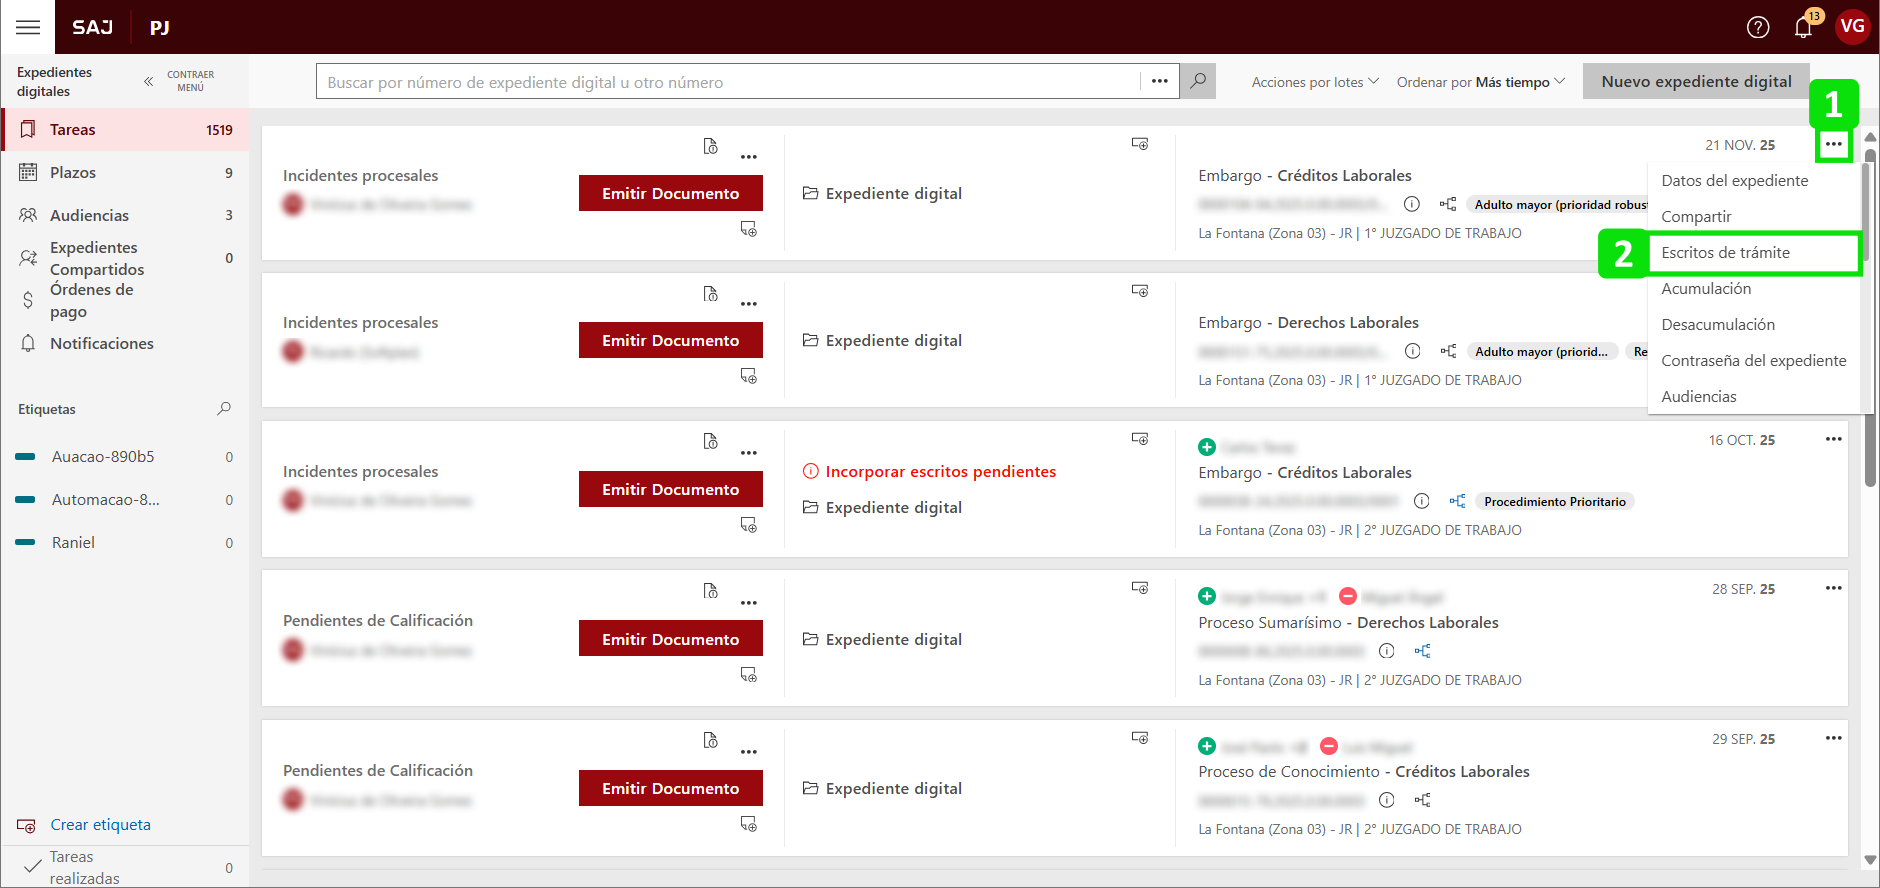Viewport: 1880px width, 888px height.
Task: Open options ellipsis for the 16 OCT. 25 case
Action: 1832,439
